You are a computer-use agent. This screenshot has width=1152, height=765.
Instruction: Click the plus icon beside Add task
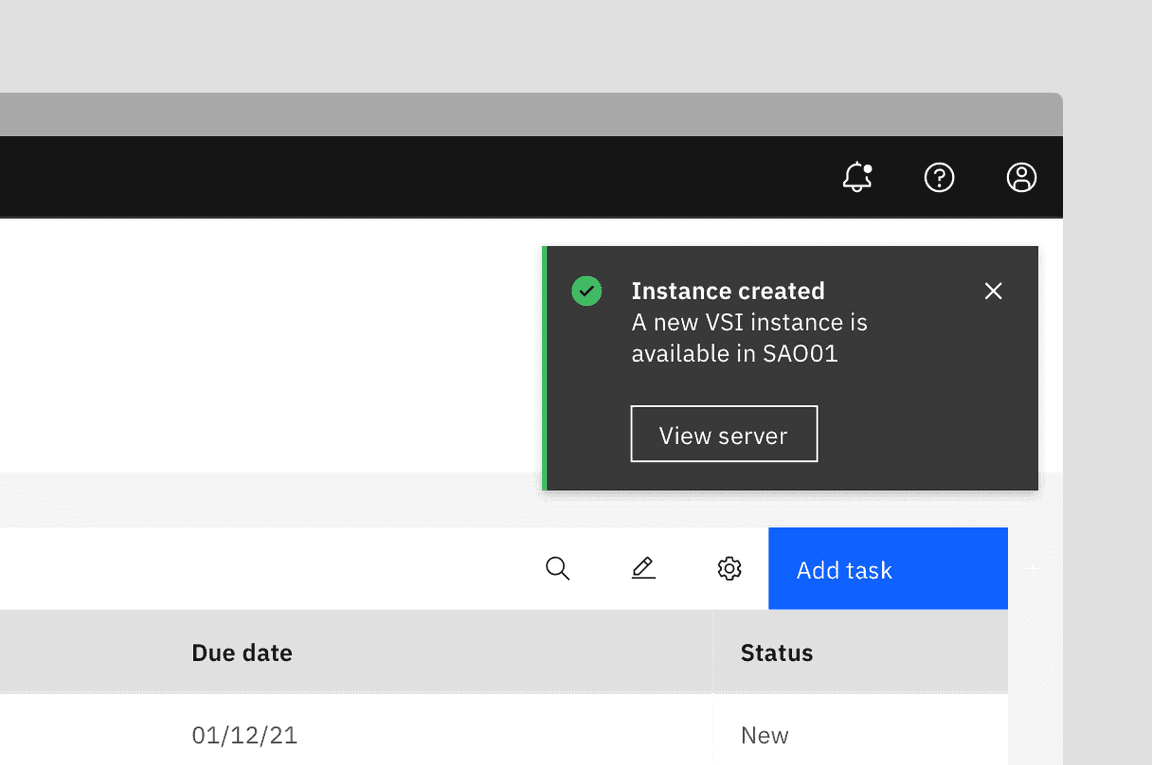tap(1033, 568)
